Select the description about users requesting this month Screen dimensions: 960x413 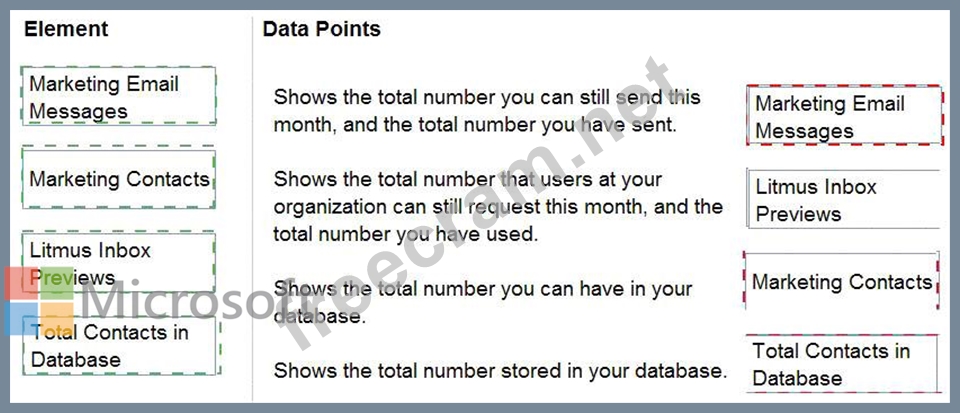click(x=497, y=207)
